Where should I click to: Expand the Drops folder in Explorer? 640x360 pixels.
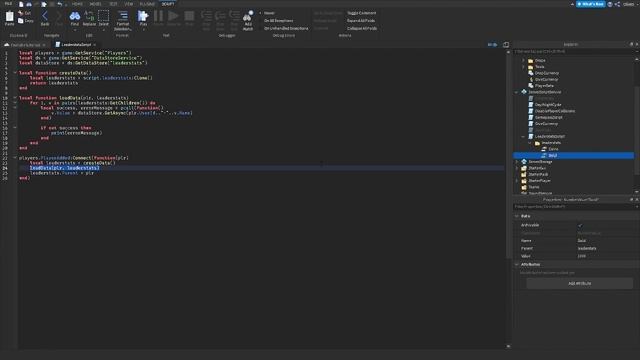(x=523, y=60)
